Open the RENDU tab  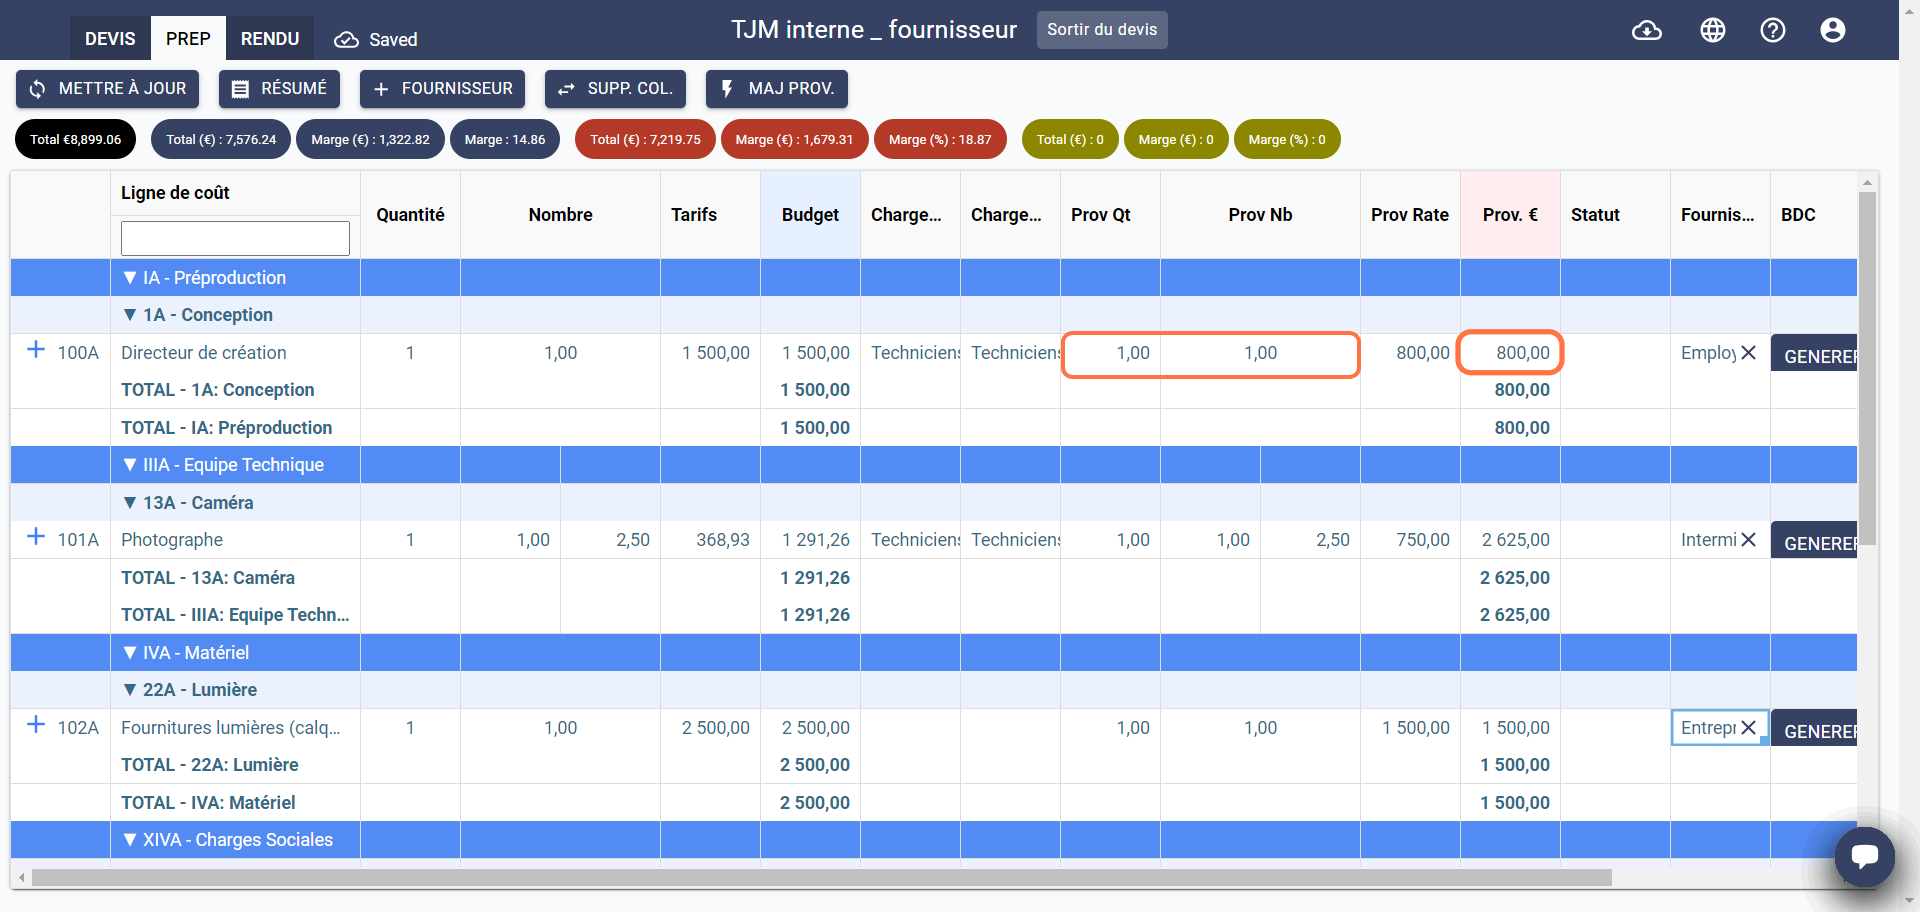point(270,38)
